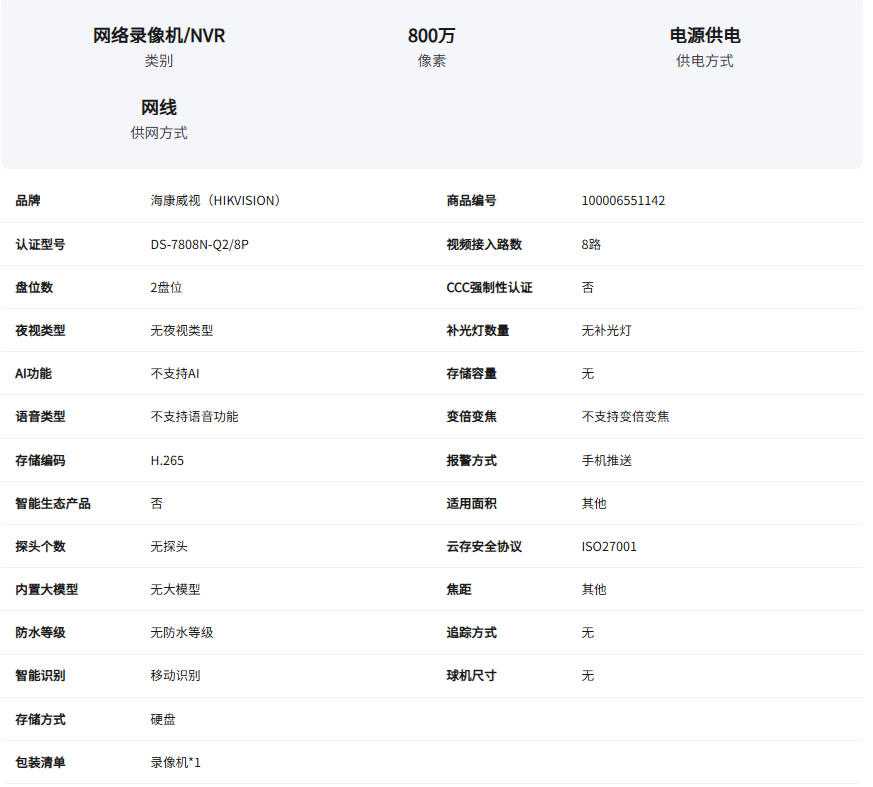This screenshot has height=787, width=873.
Task: Click the 不支持语音功能 value
Action: tap(194, 416)
